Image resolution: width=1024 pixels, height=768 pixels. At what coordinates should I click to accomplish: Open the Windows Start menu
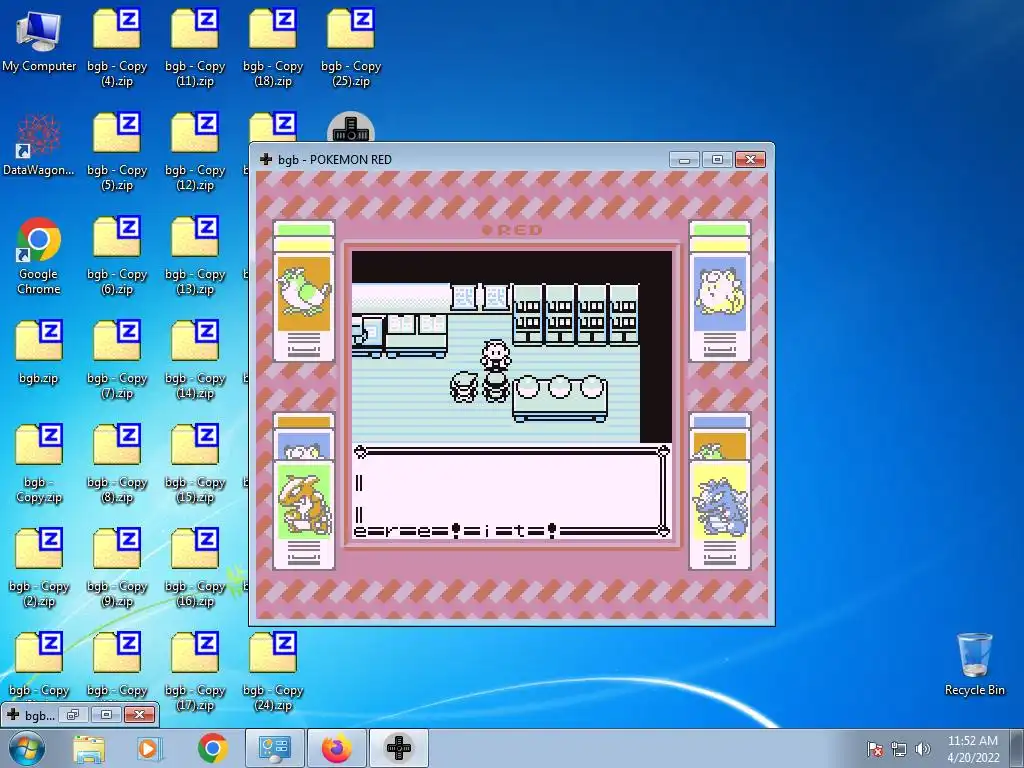pos(26,748)
